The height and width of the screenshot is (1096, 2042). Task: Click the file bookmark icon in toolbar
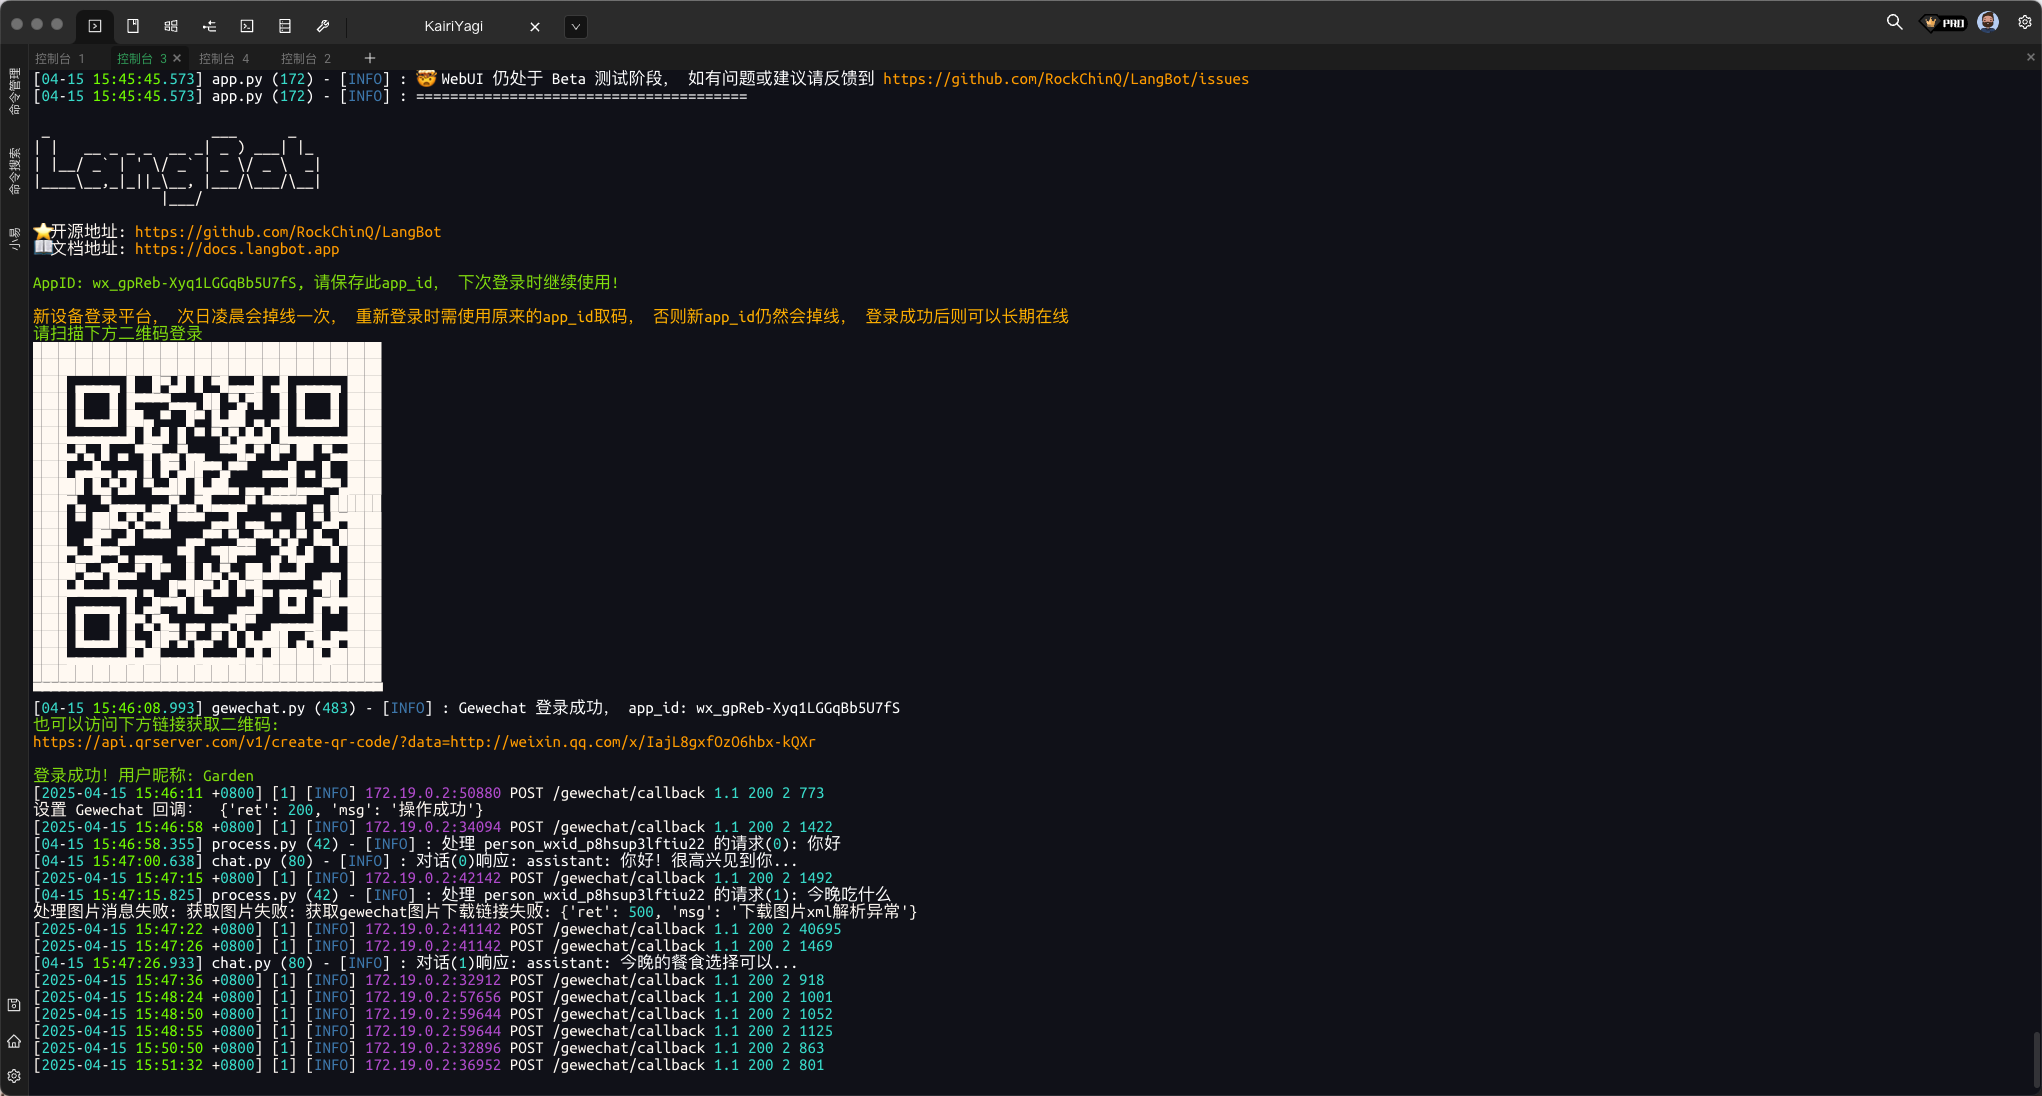point(133,26)
